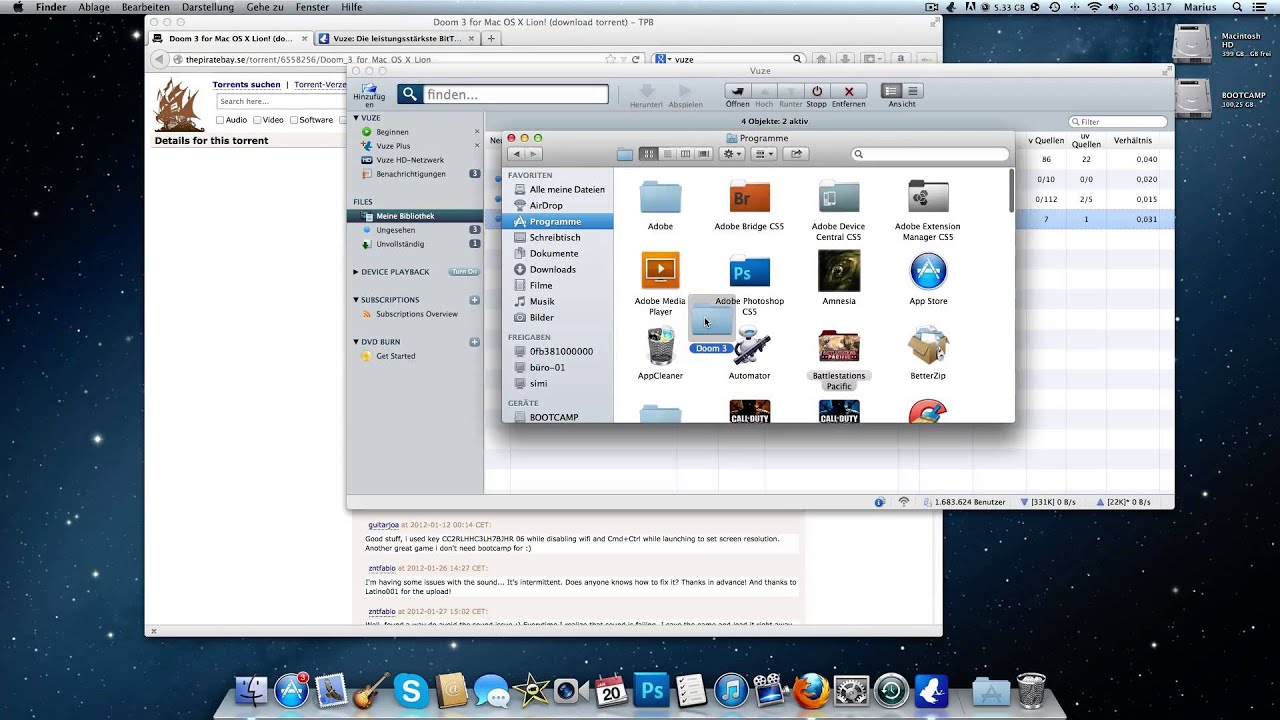Collapse SUBSCRIPTIONS section in Vuze
The image size is (1280, 720).
355,300
